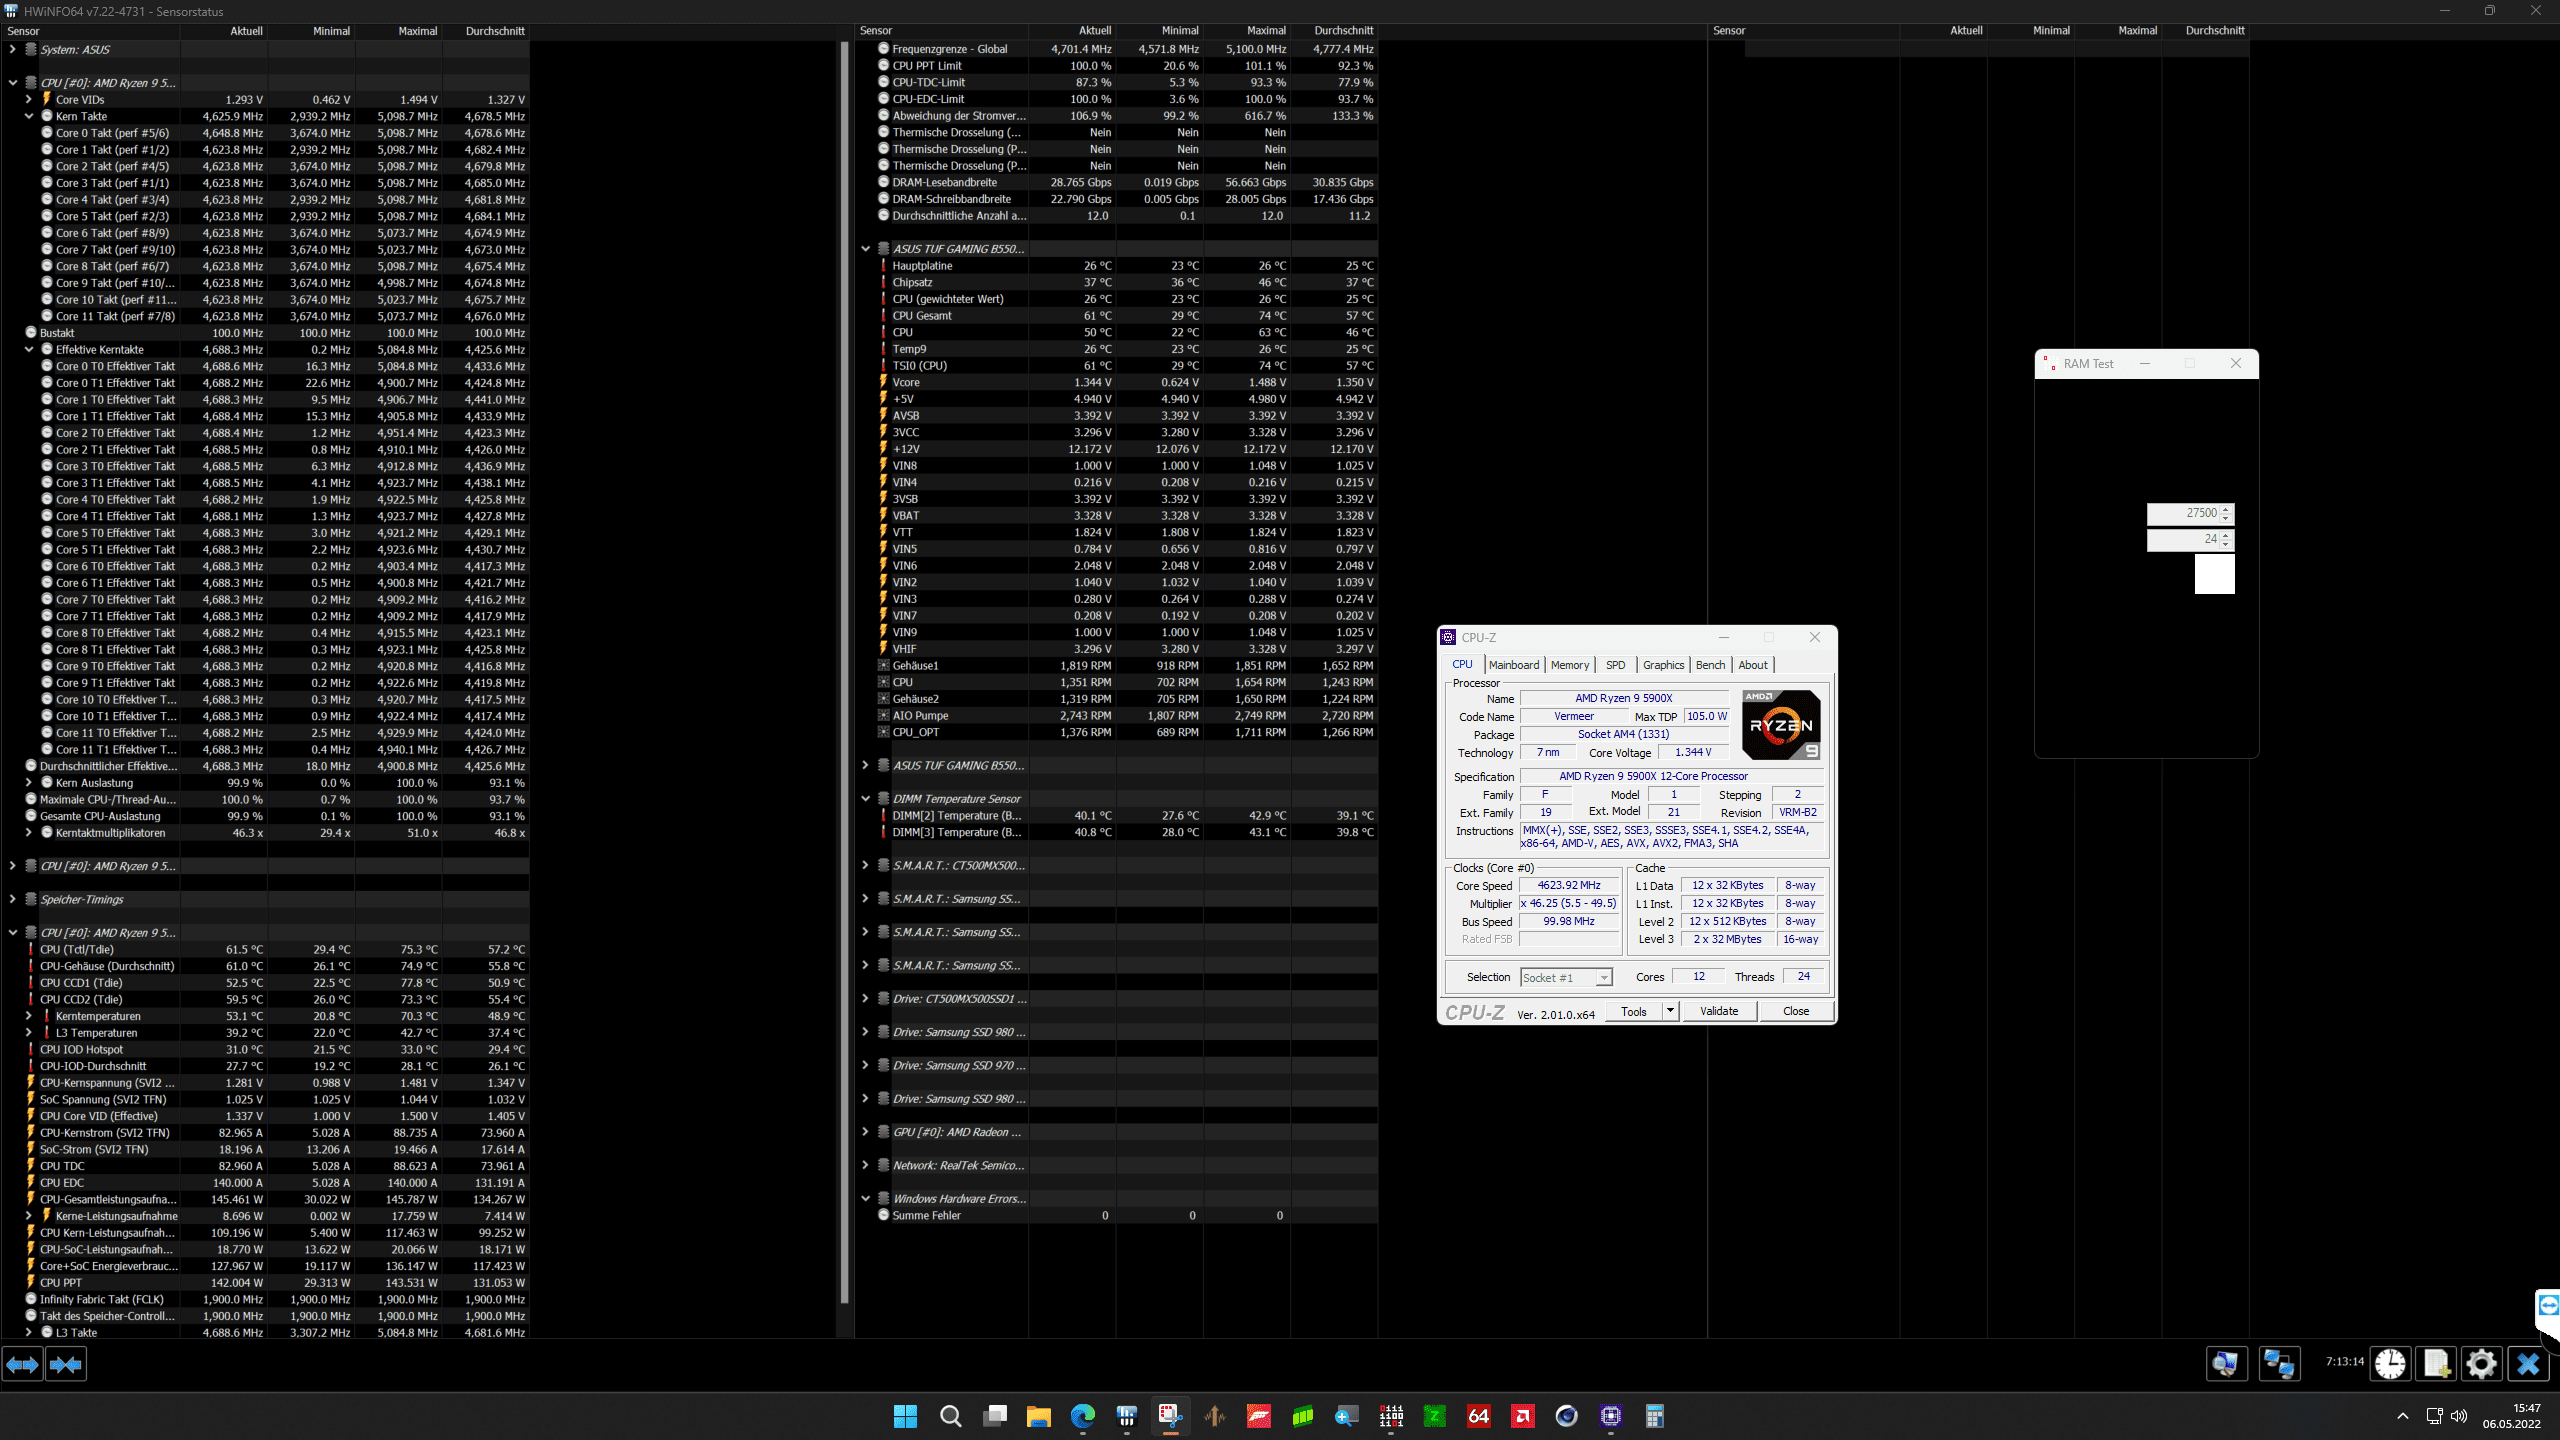Open HWiNFO taskbar icon
Viewport: 2560px width, 1440px height.
click(x=1127, y=1416)
